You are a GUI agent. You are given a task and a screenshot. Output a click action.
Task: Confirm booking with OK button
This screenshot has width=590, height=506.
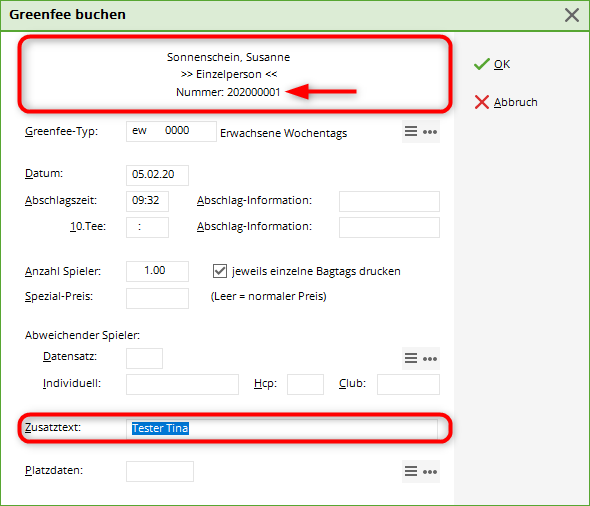492,64
